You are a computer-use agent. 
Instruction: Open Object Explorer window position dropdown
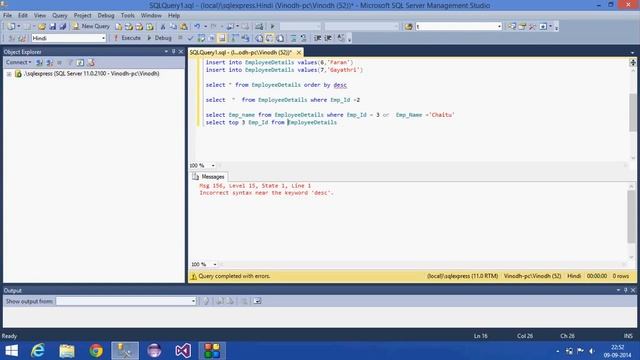pos(166,52)
